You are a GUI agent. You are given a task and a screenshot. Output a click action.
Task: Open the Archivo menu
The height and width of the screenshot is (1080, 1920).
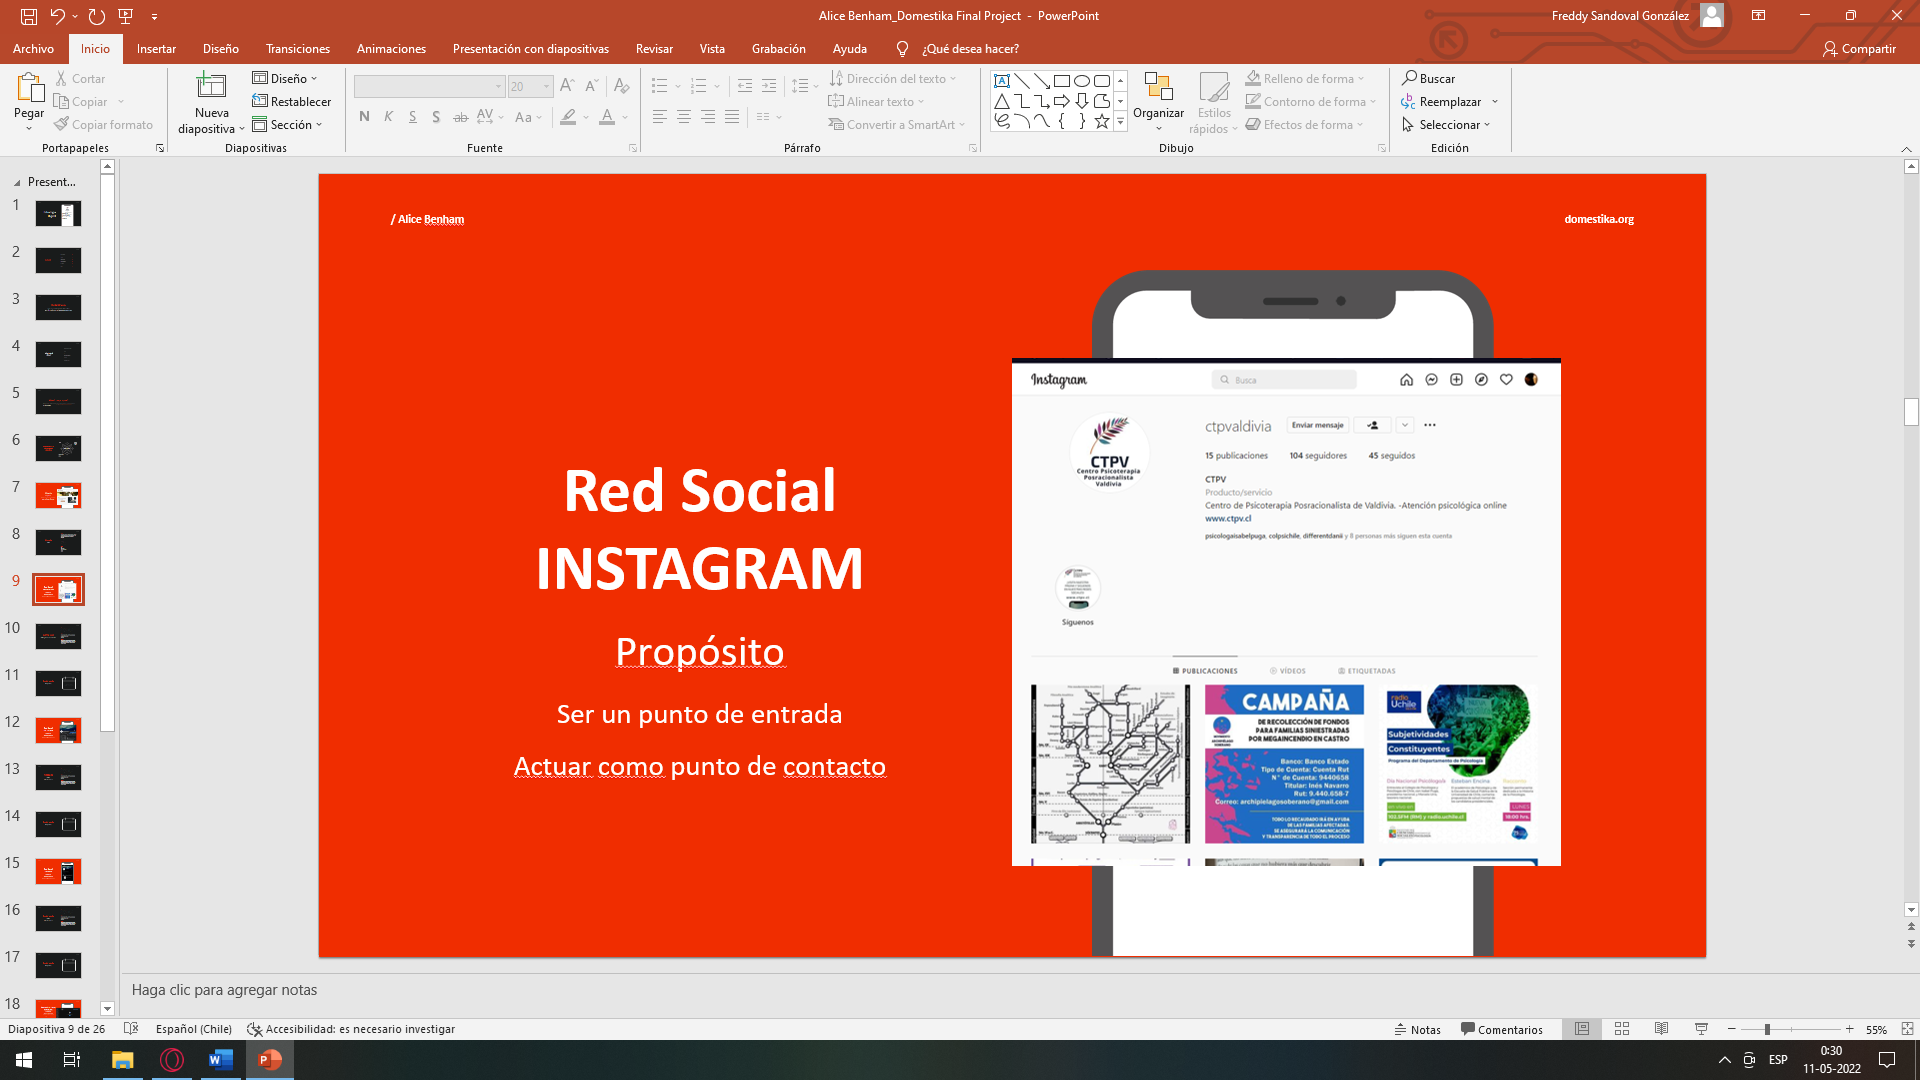click(x=33, y=48)
